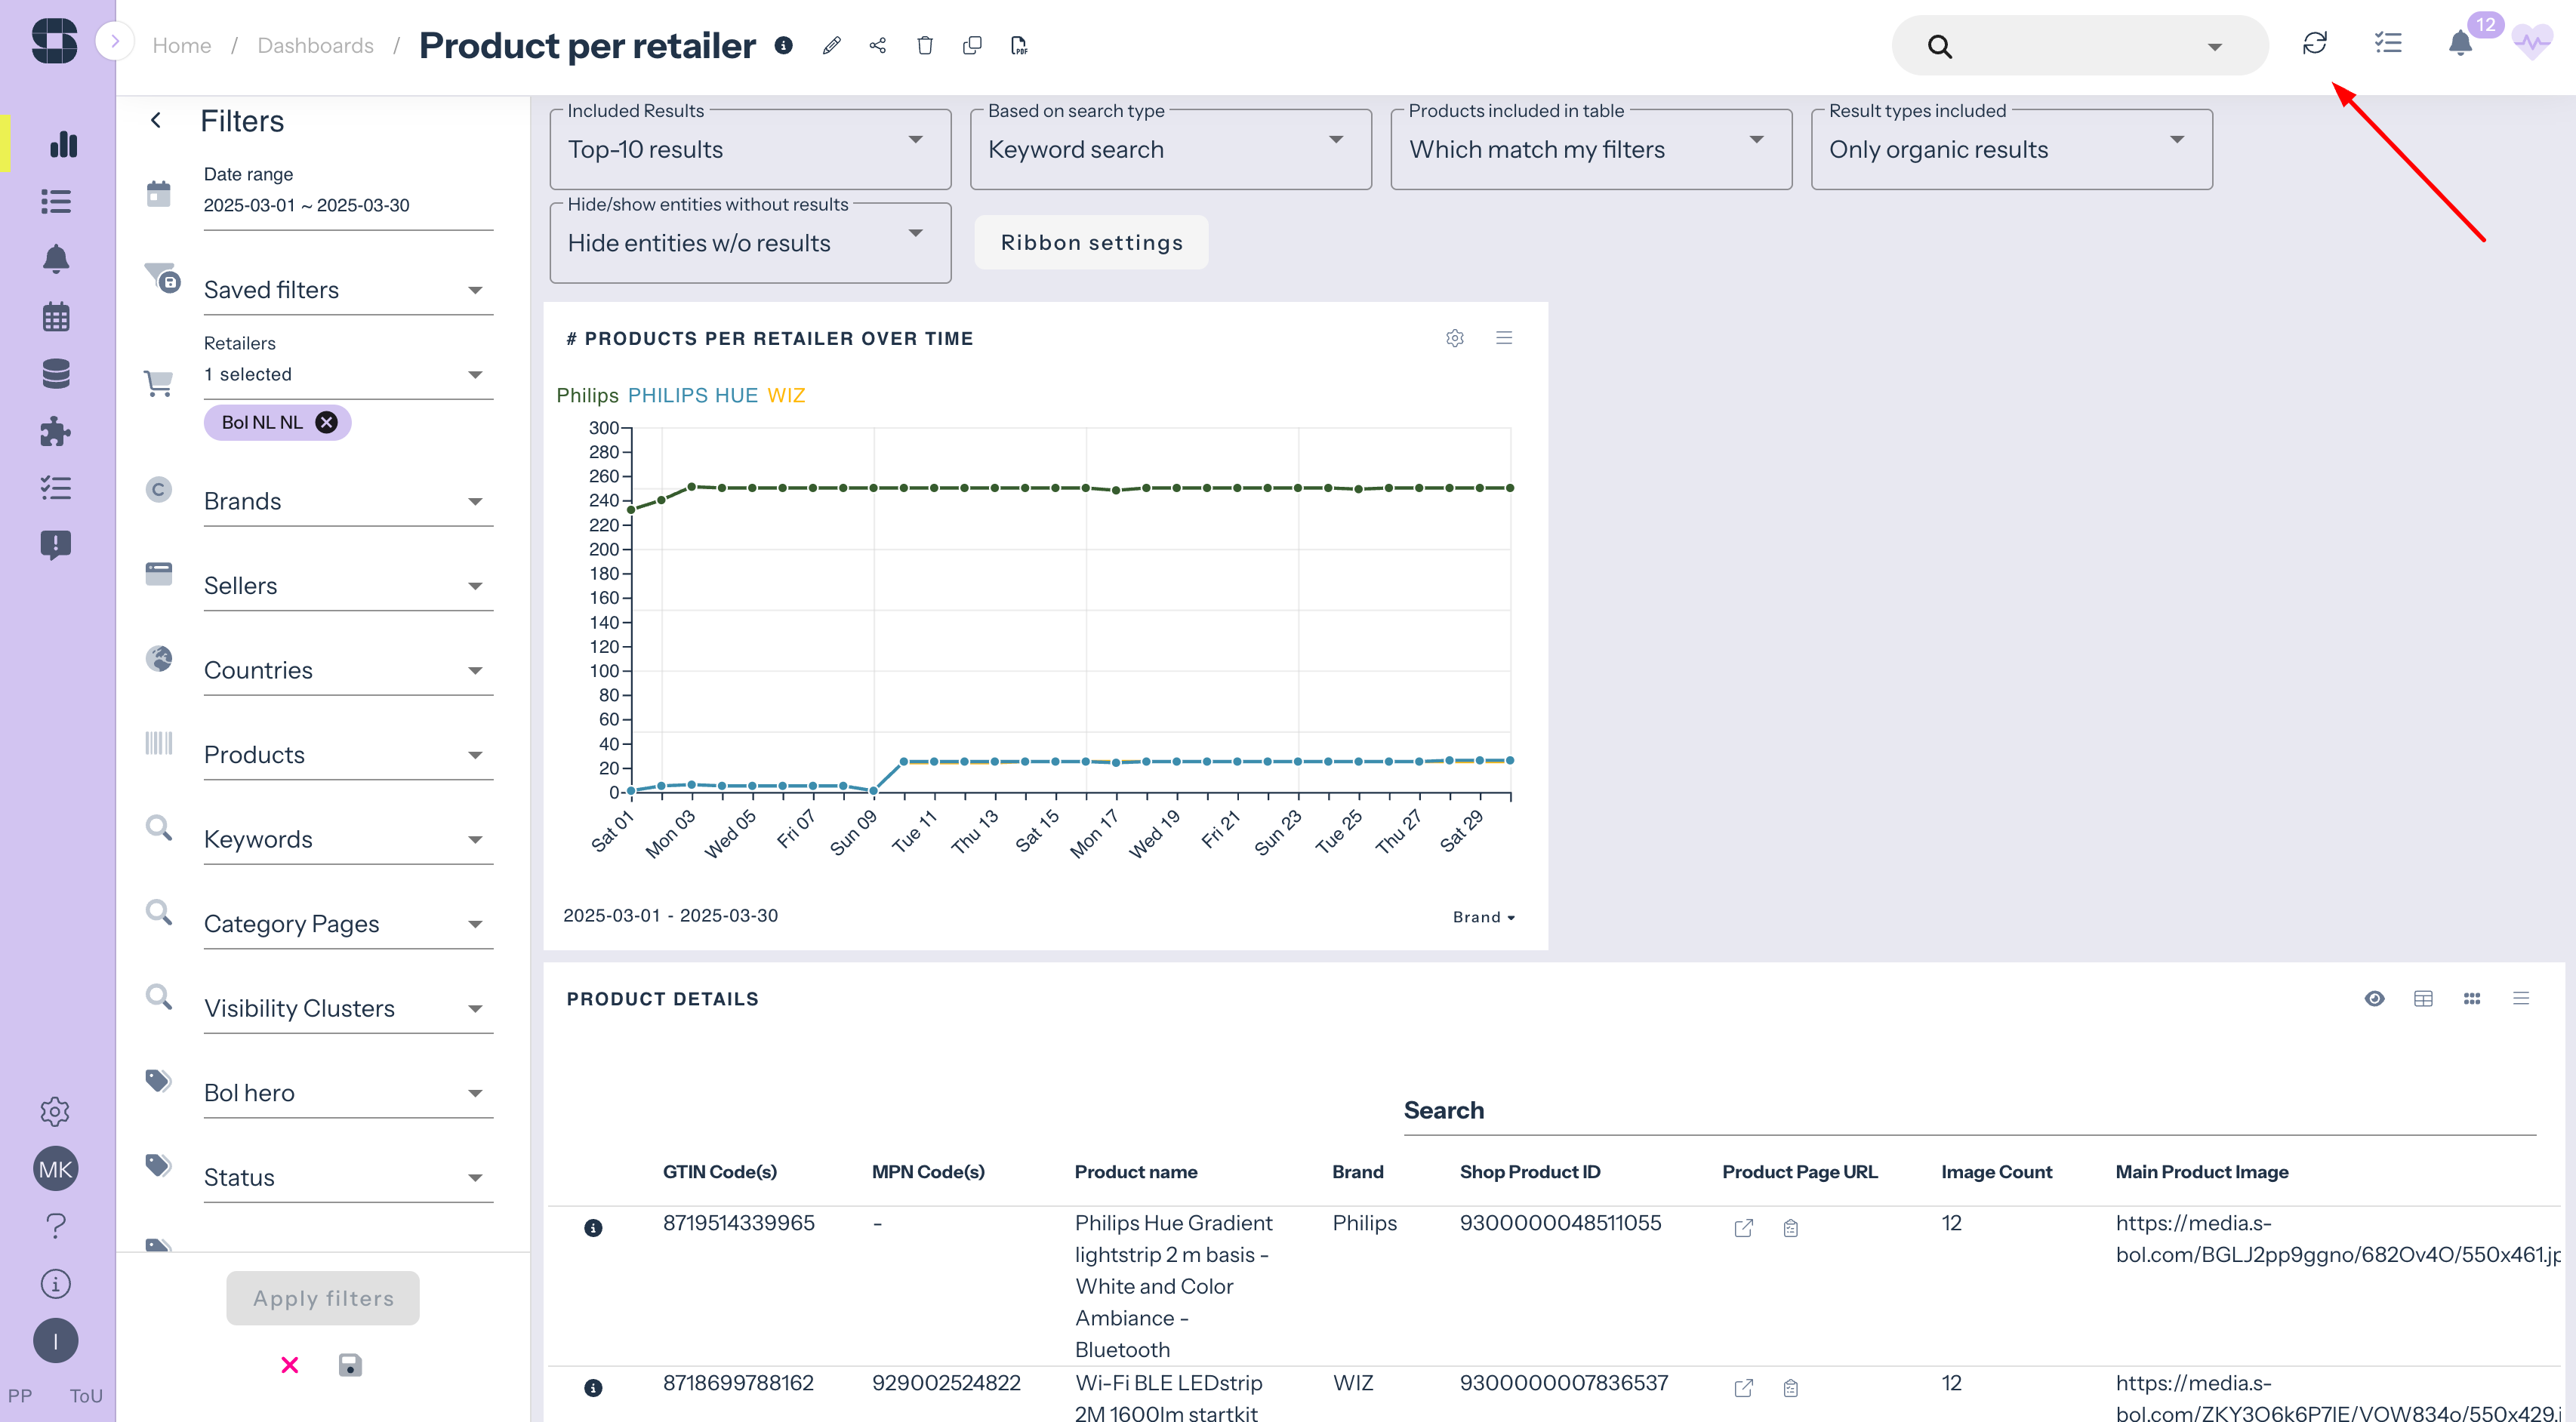Delete dashboard using trash icon
Screen dimensions: 2576x1422
coord(925,45)
